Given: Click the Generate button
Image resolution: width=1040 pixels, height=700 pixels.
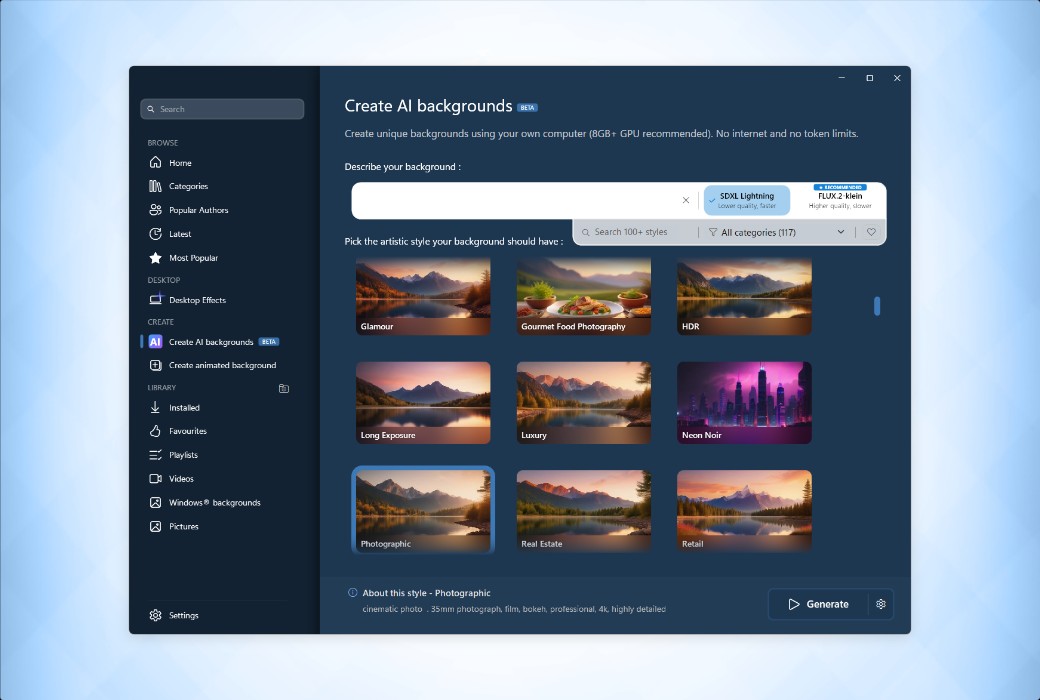Looking at the screenshot, I should 818,604.
